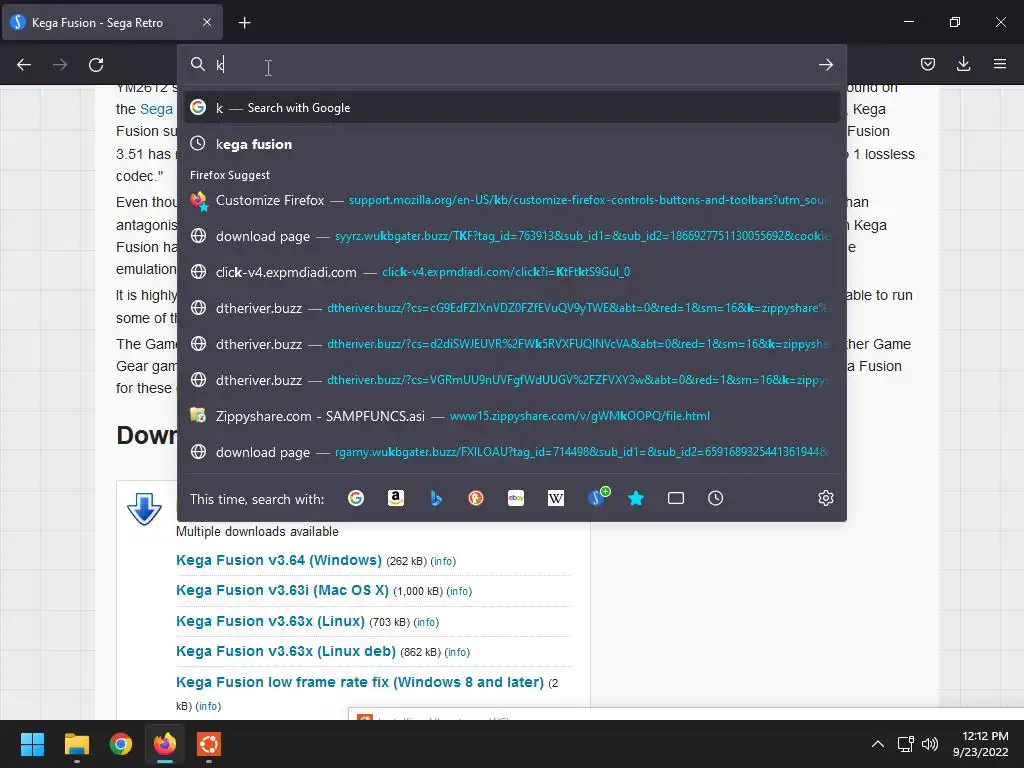Search this time with Wikipedia
This screenshot has width=1024, height=768.
[x=556, y=498]
